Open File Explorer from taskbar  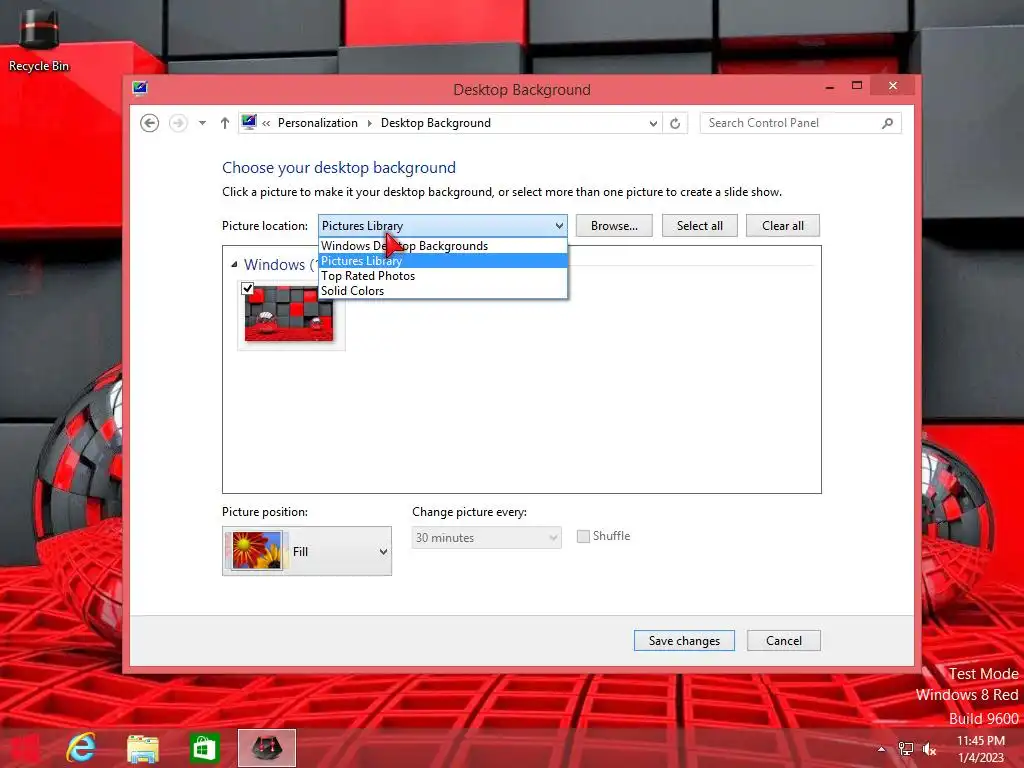(142, 748)
